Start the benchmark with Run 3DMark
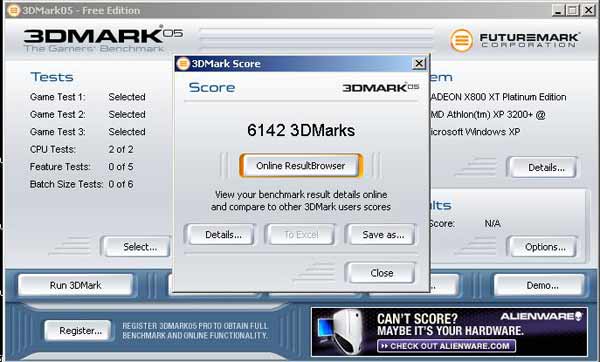The width and height of the screenshot is (600, 362). coord(76,285)
